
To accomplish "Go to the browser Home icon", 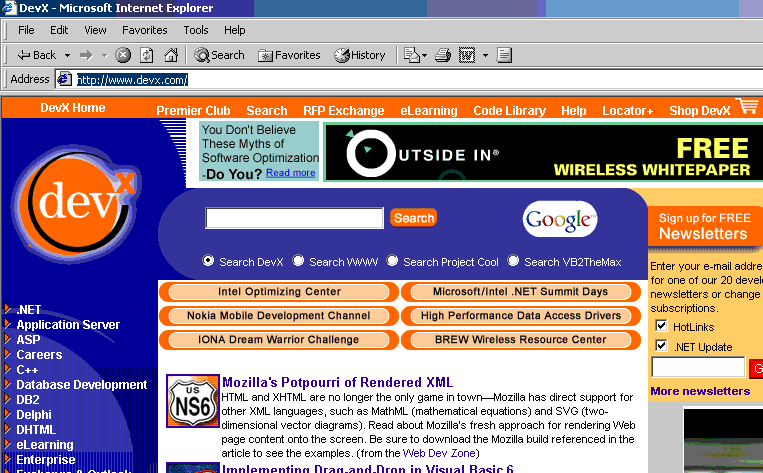I will click(171, 55).
